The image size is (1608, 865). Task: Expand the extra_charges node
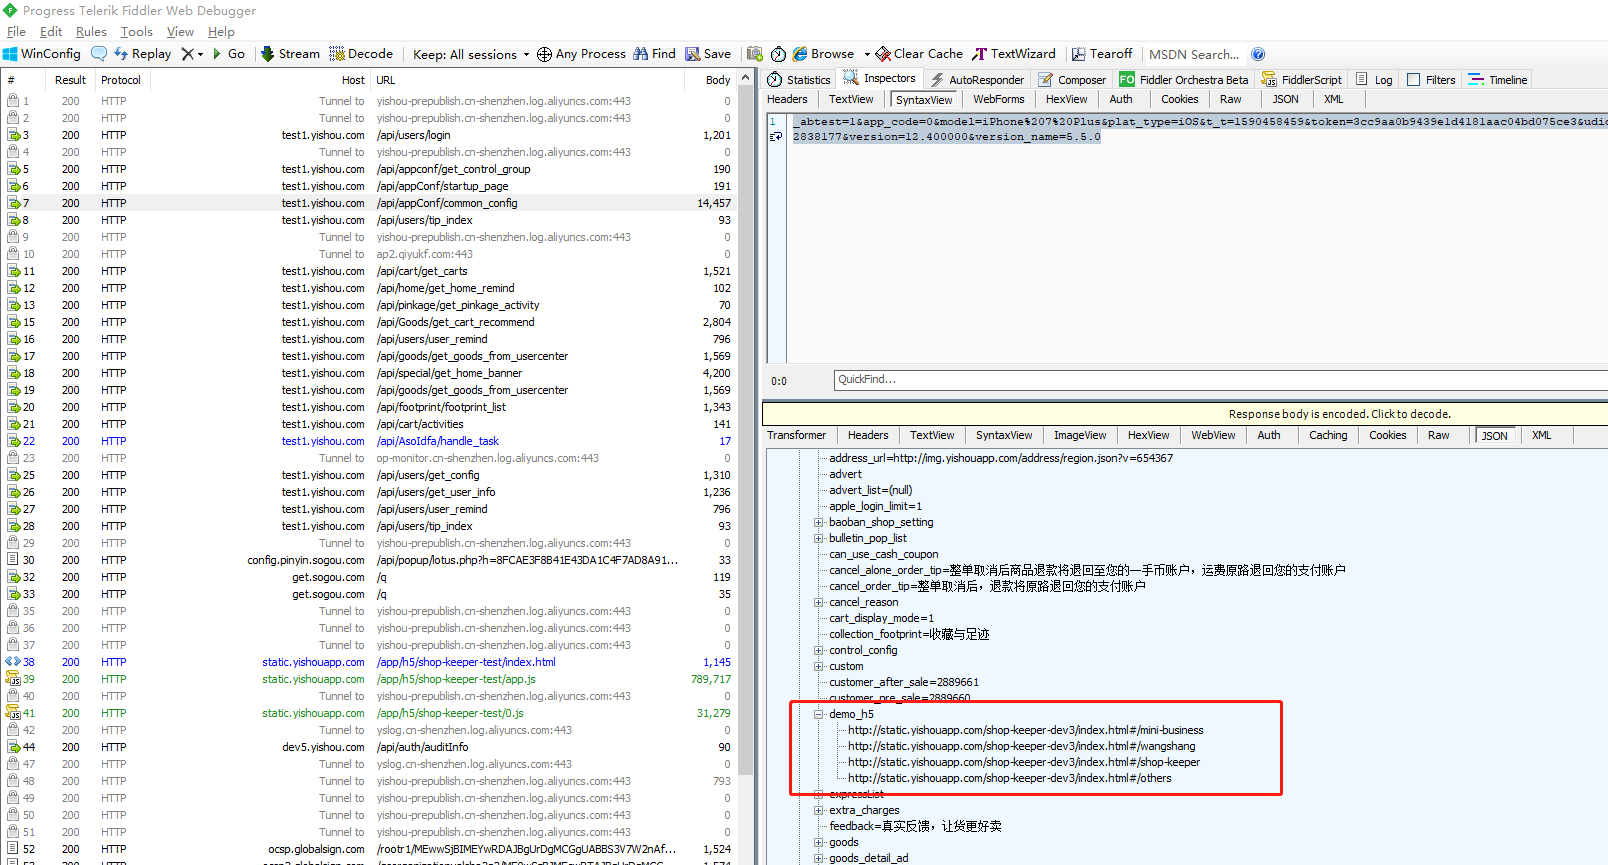[x=818, y=810]
